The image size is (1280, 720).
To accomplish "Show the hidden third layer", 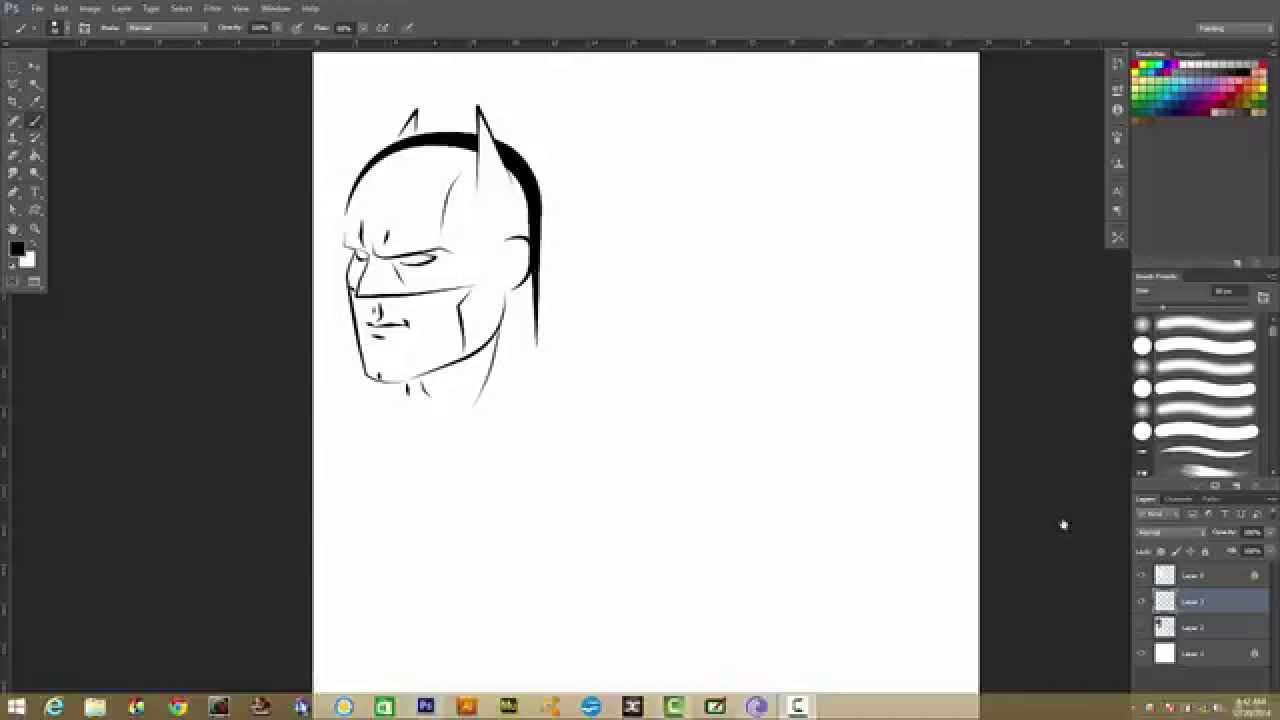I will point(1141,627).
